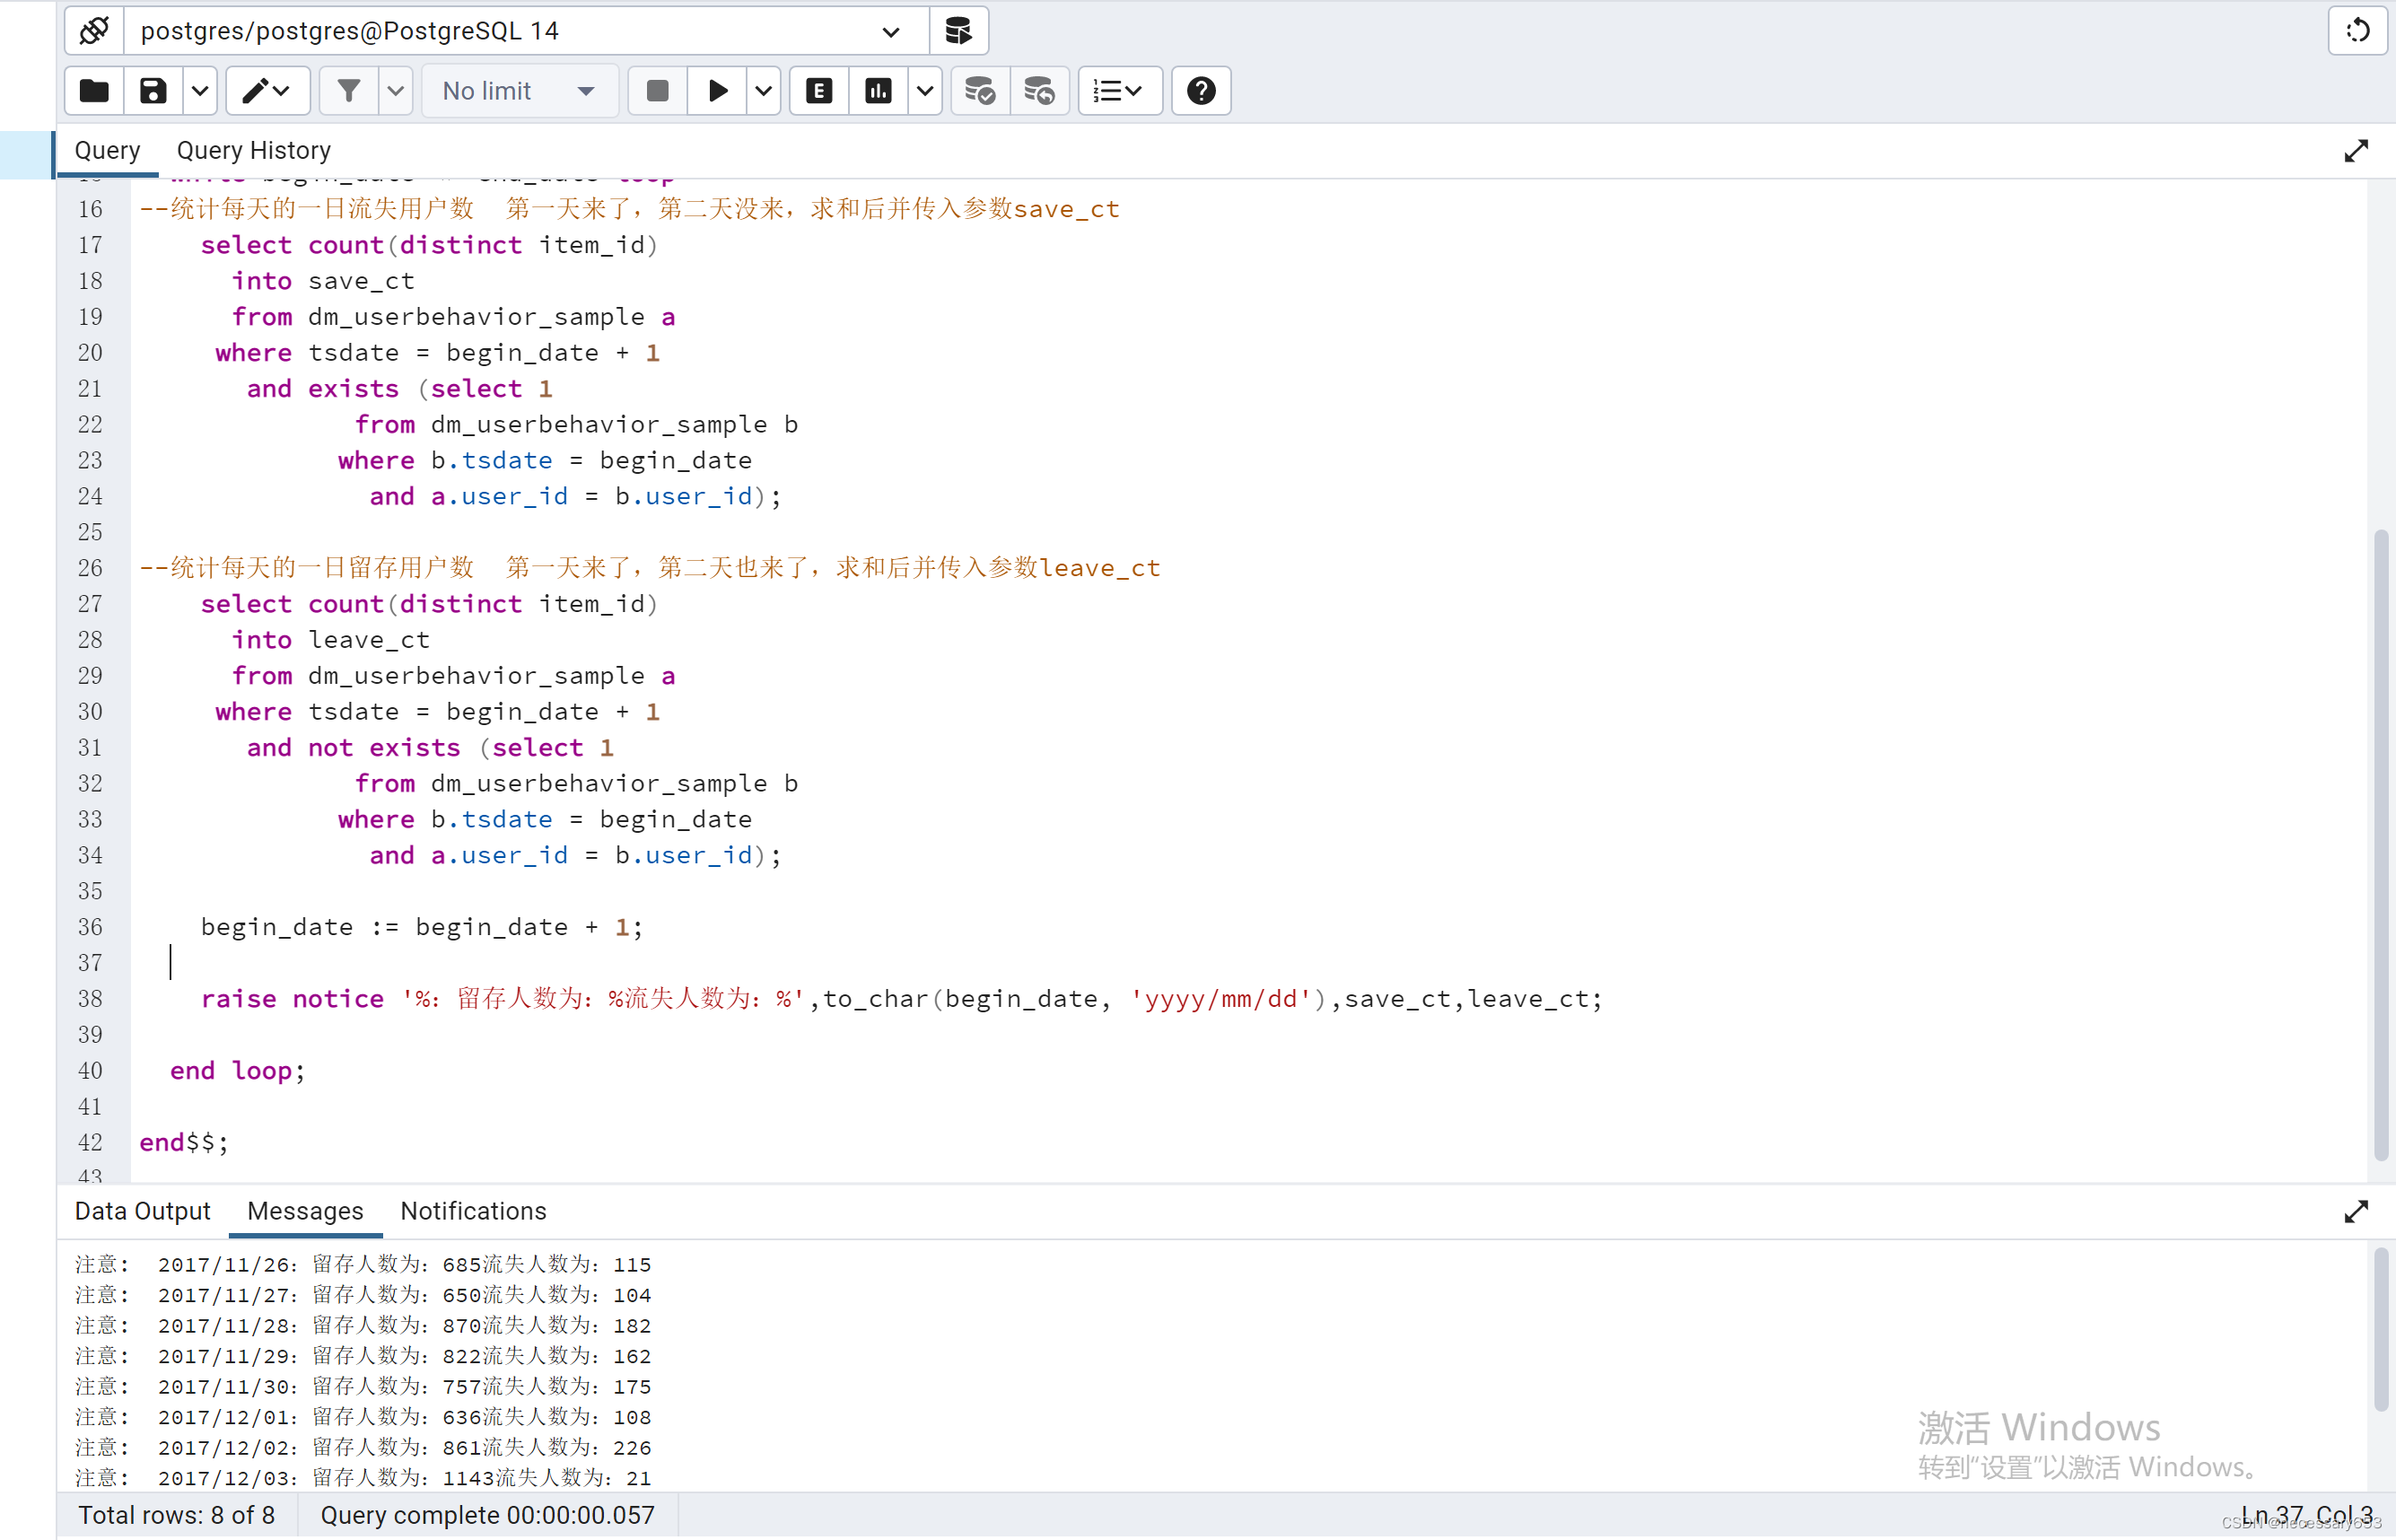Screen dimensions: 2396x1540
Task: Maximize the results output panel
Action: pos(2356,1211)
